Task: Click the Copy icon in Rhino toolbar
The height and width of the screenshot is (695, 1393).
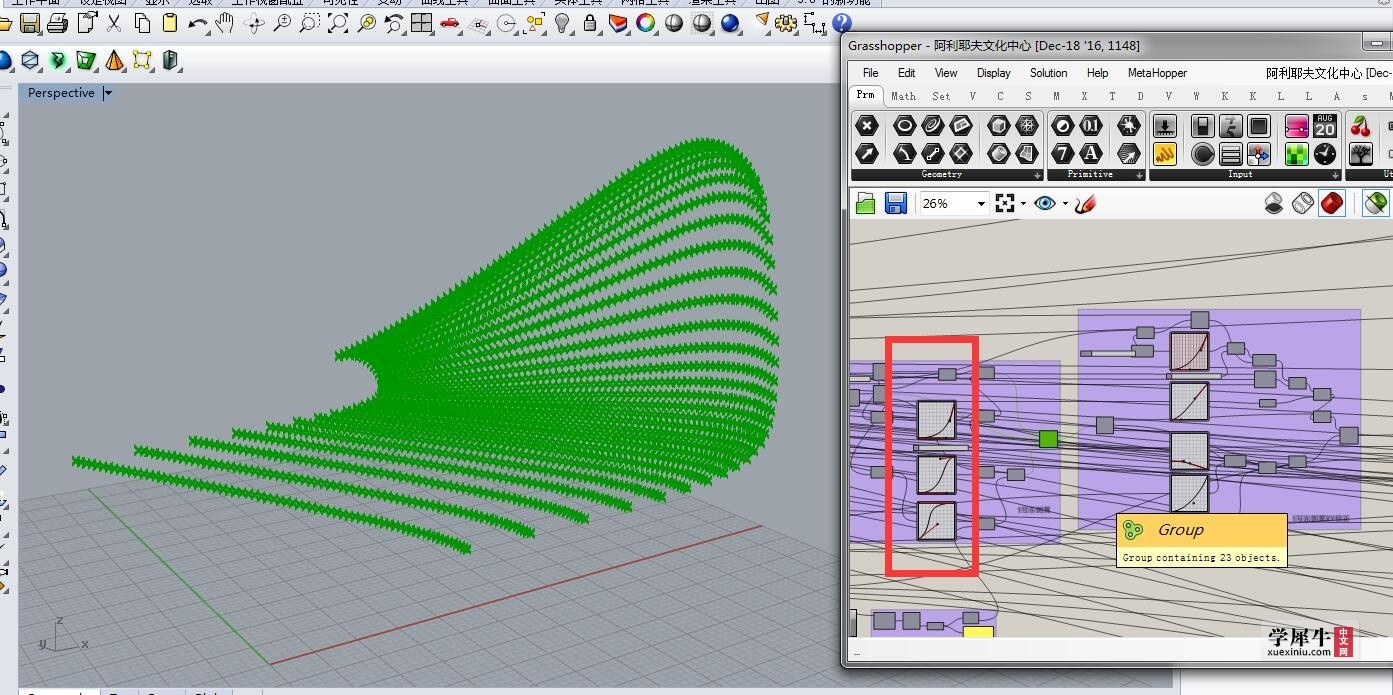Action: coord(142,22)
